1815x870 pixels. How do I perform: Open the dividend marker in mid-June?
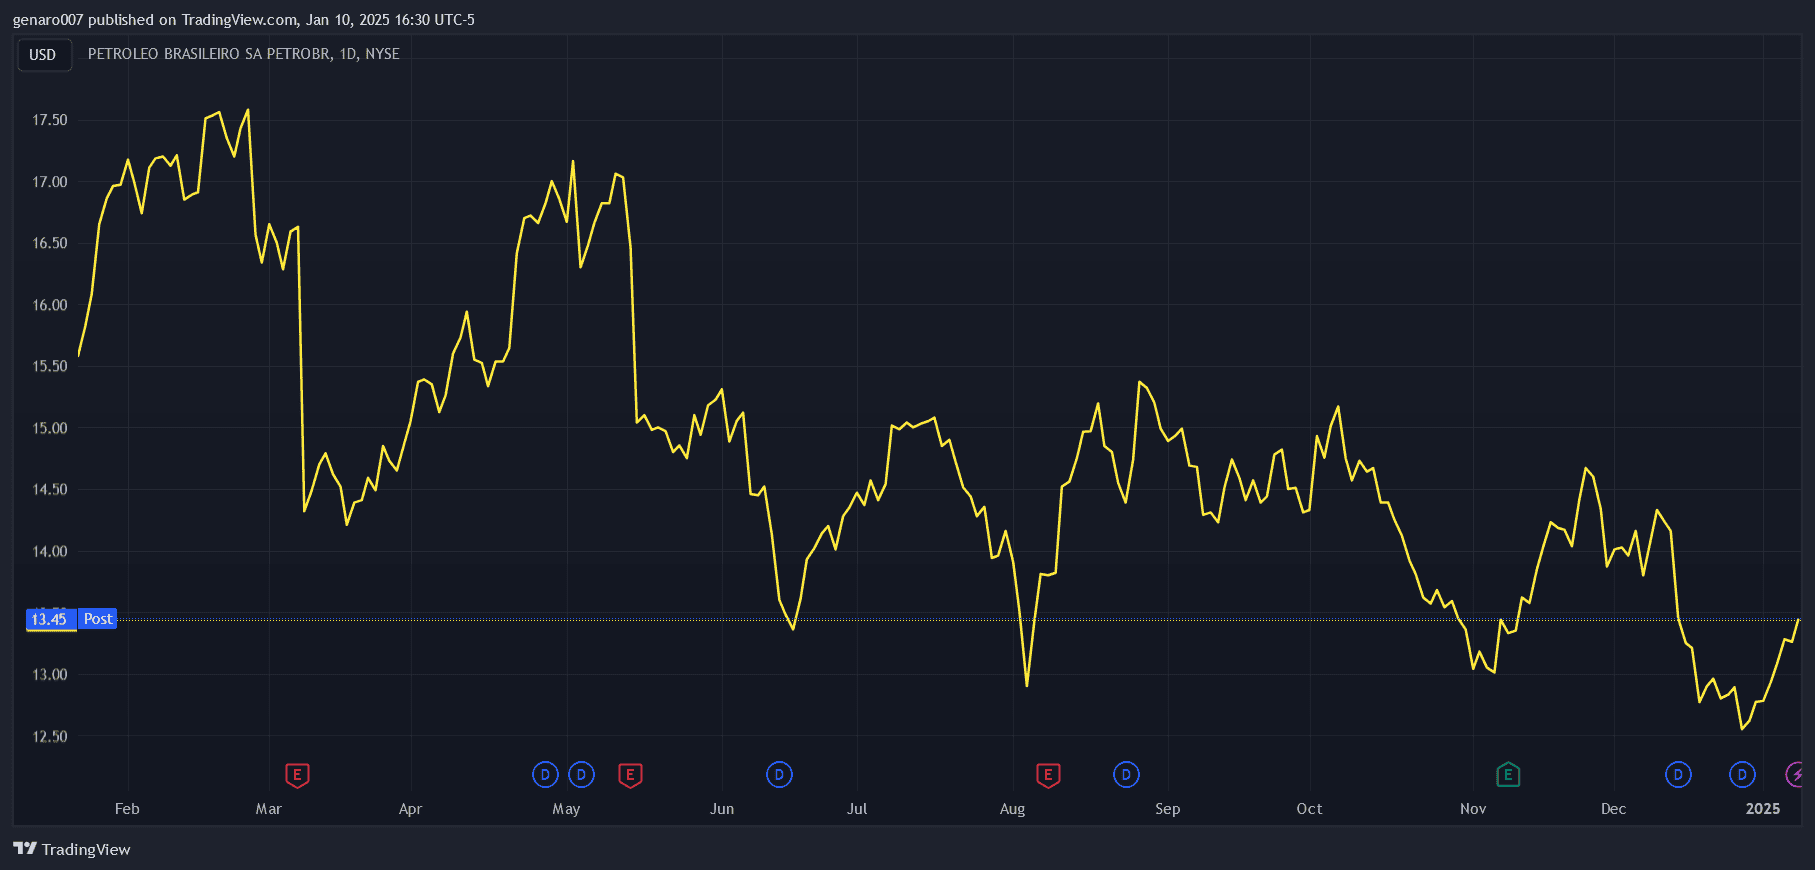pos(779,775)
